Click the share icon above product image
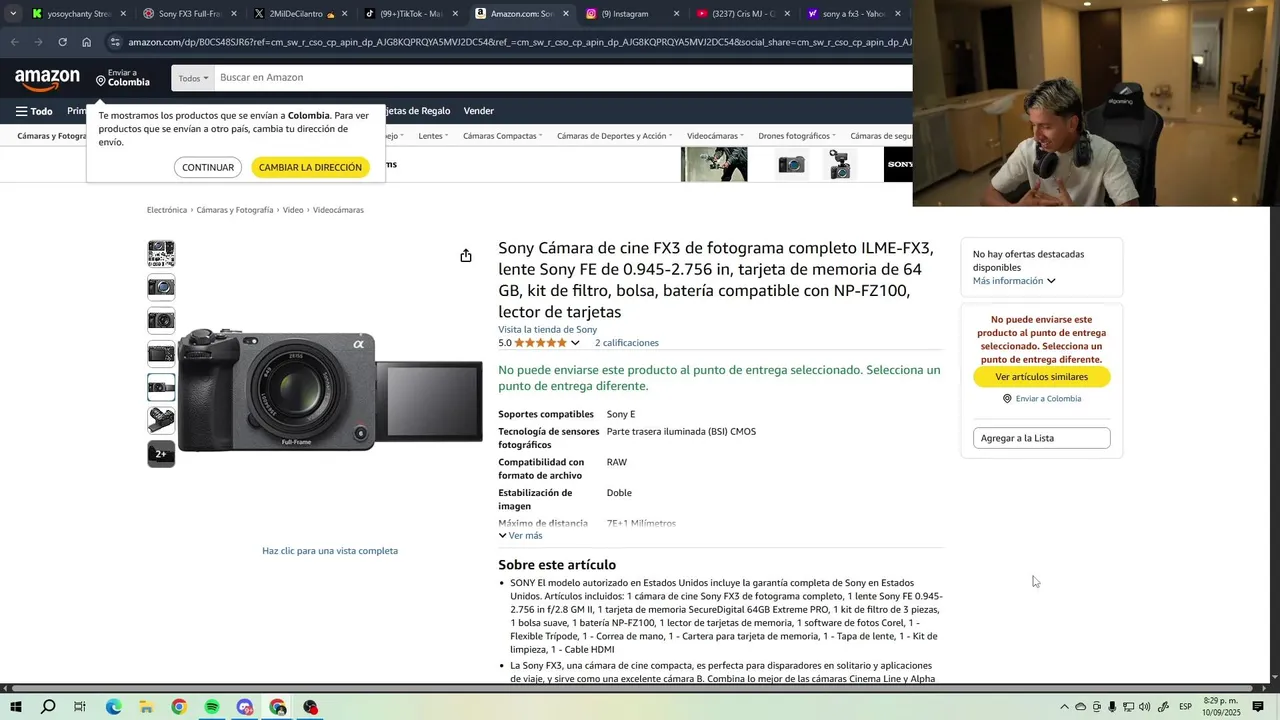1280x720 pixels. (466, 256)
